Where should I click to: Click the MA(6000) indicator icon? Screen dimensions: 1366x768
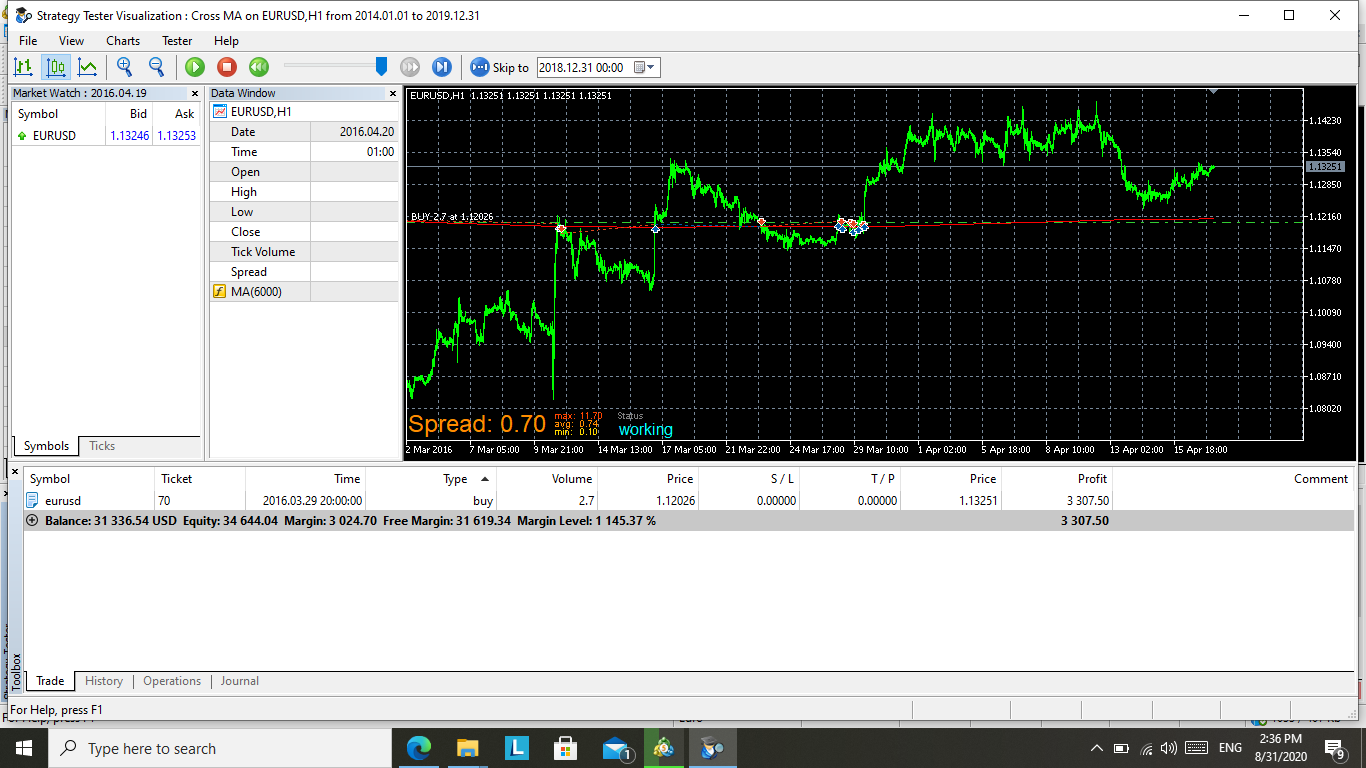click(220, 292)
